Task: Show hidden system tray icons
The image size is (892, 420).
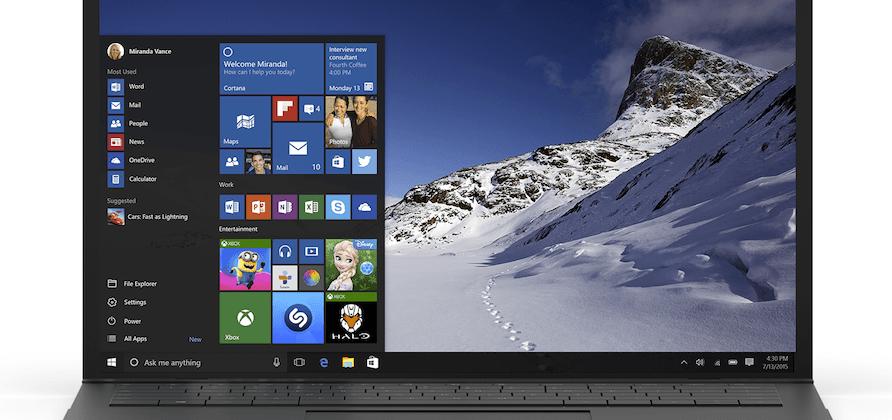Action: tap(683, 362)
